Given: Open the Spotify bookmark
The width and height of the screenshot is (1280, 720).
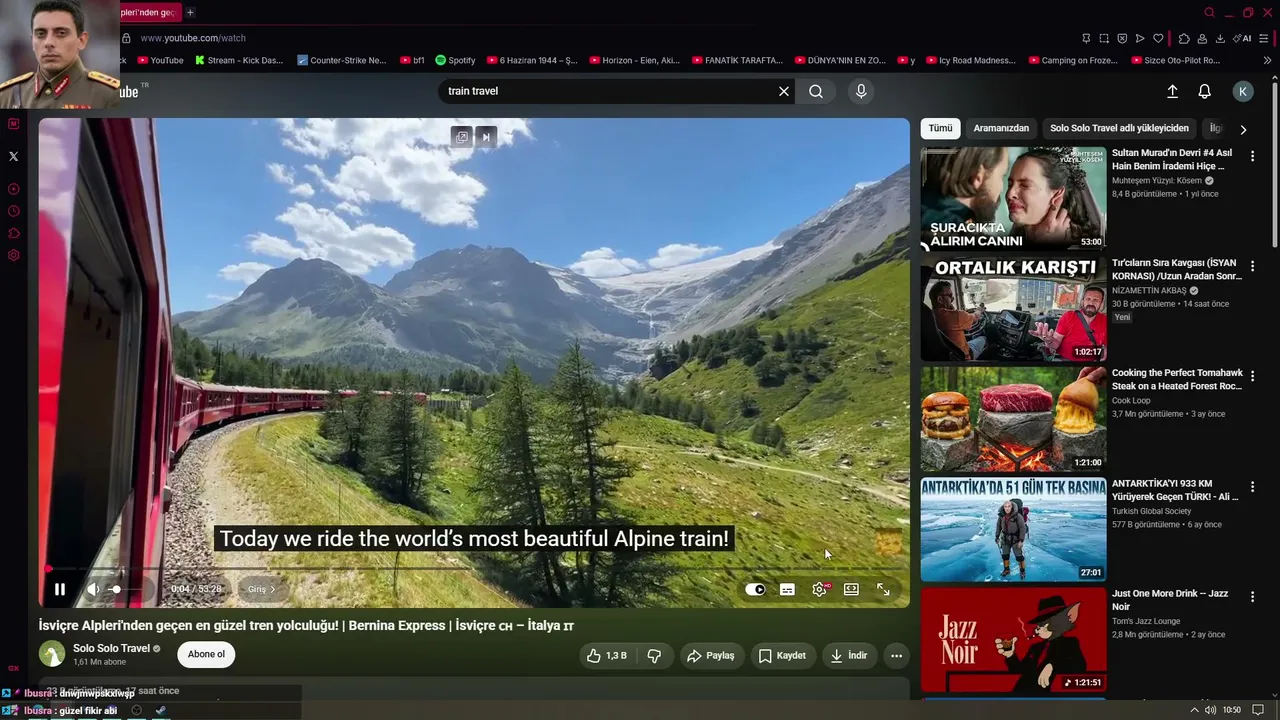Looking at the screenshot, I should point(456,60).
